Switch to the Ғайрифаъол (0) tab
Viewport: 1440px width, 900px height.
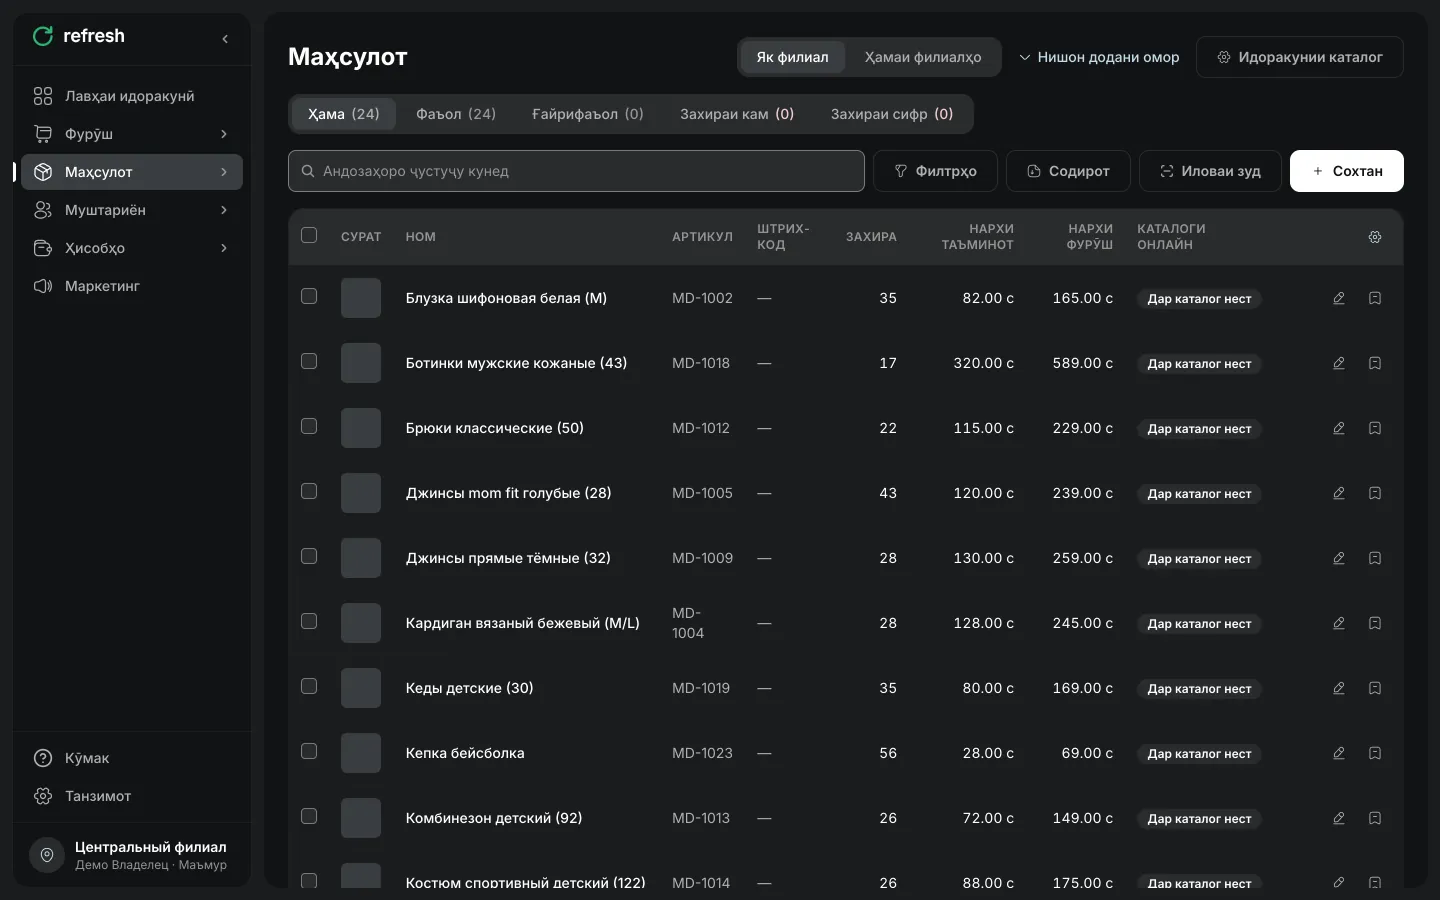pyautogui.click(x=588, y=114)
